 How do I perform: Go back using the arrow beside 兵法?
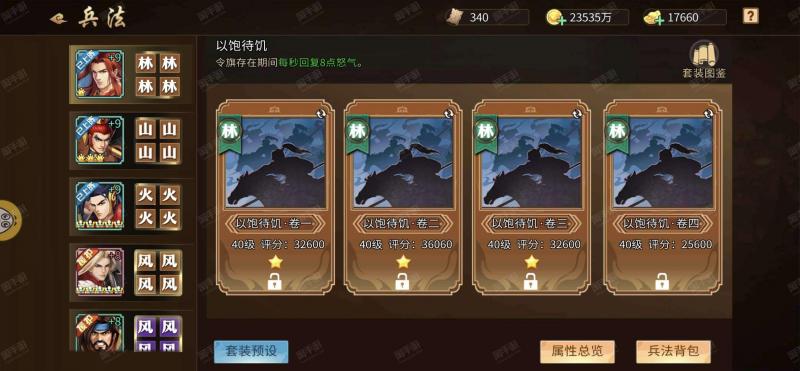click(58, 19)
